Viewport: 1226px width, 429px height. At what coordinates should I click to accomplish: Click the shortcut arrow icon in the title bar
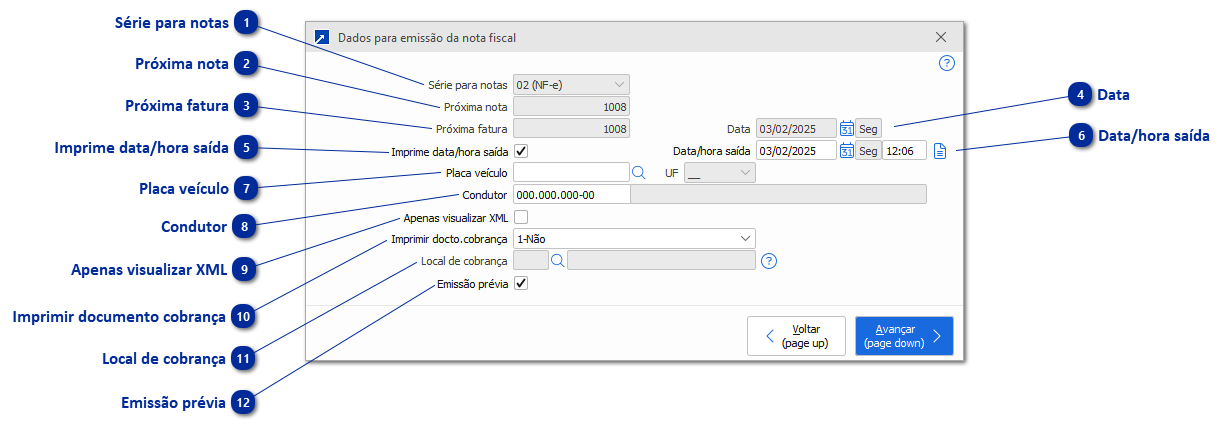[x=322, y=38]
